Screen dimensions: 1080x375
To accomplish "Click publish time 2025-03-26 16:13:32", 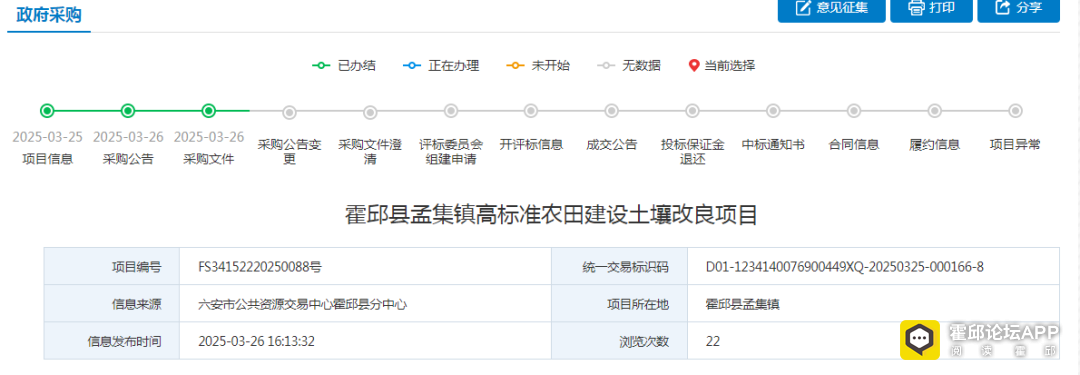I will coord(256,341).
